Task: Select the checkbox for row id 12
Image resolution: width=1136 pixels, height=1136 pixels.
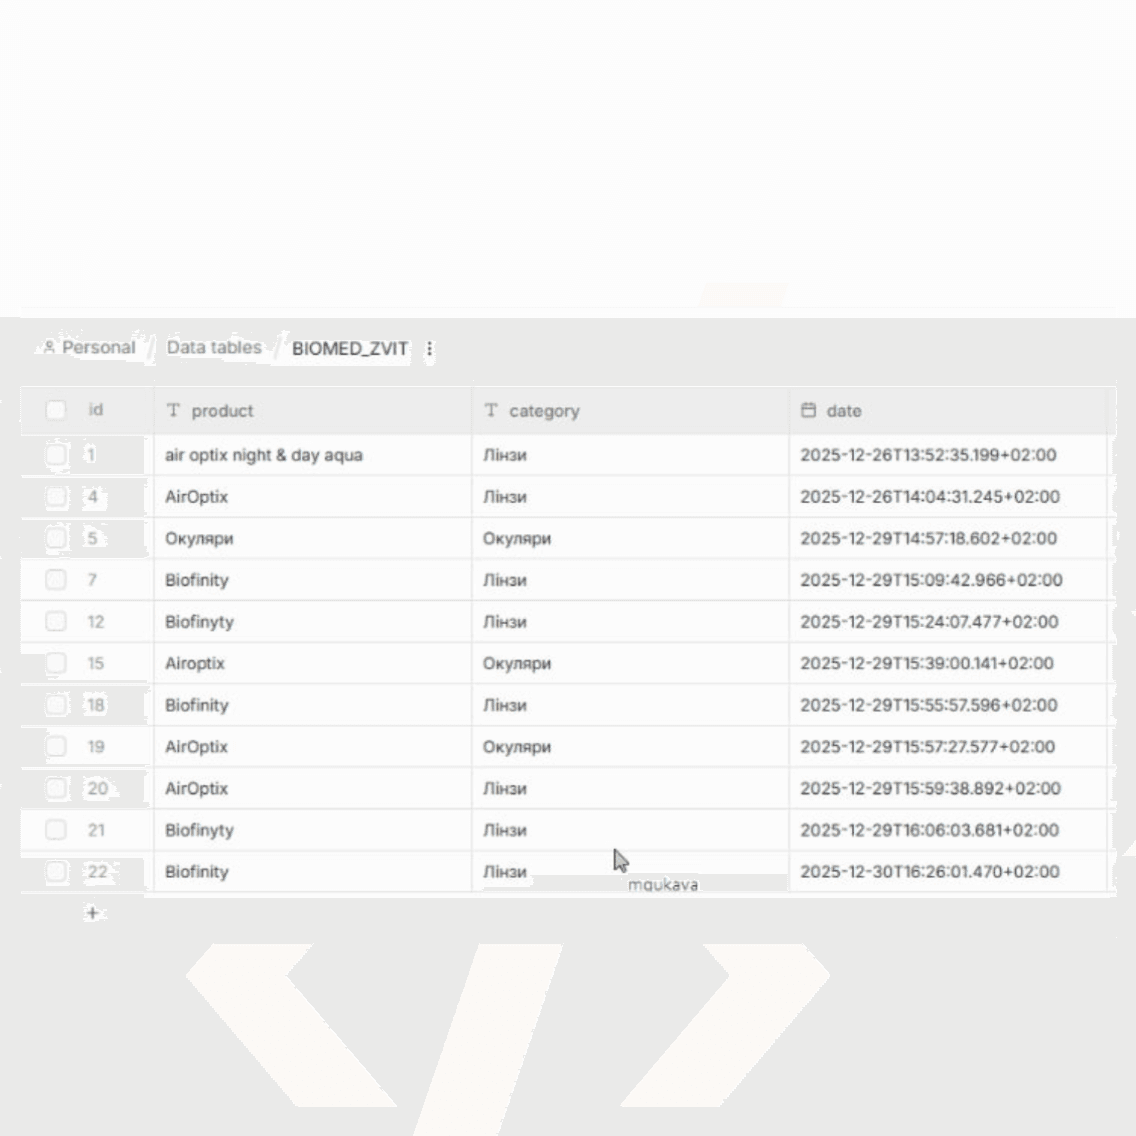Action: click(56, 622)
